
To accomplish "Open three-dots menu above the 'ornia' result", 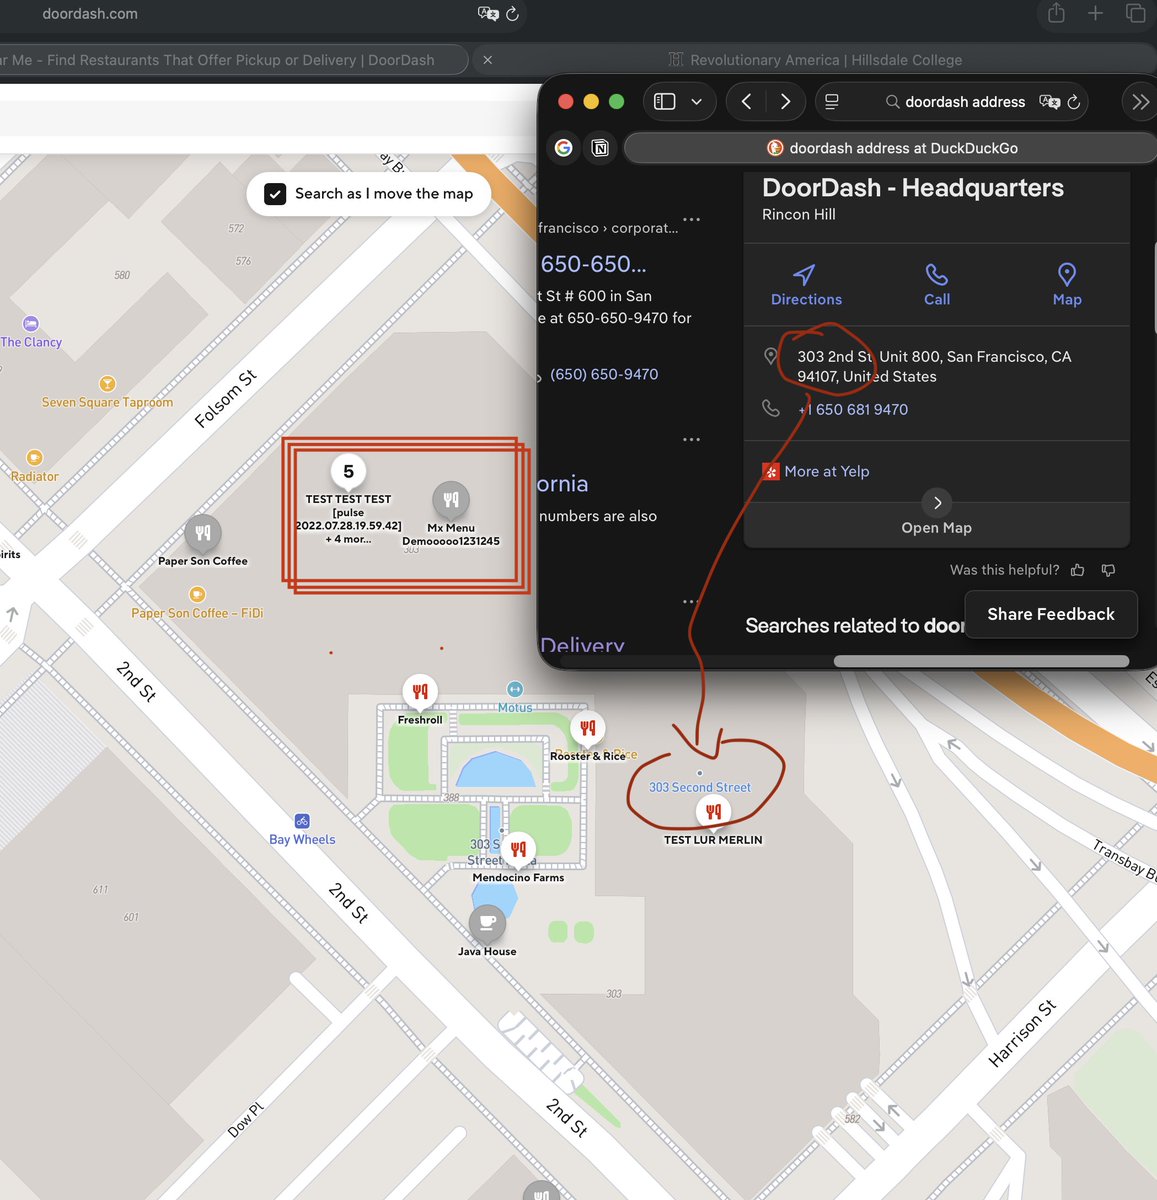I will tap(691, 439).
